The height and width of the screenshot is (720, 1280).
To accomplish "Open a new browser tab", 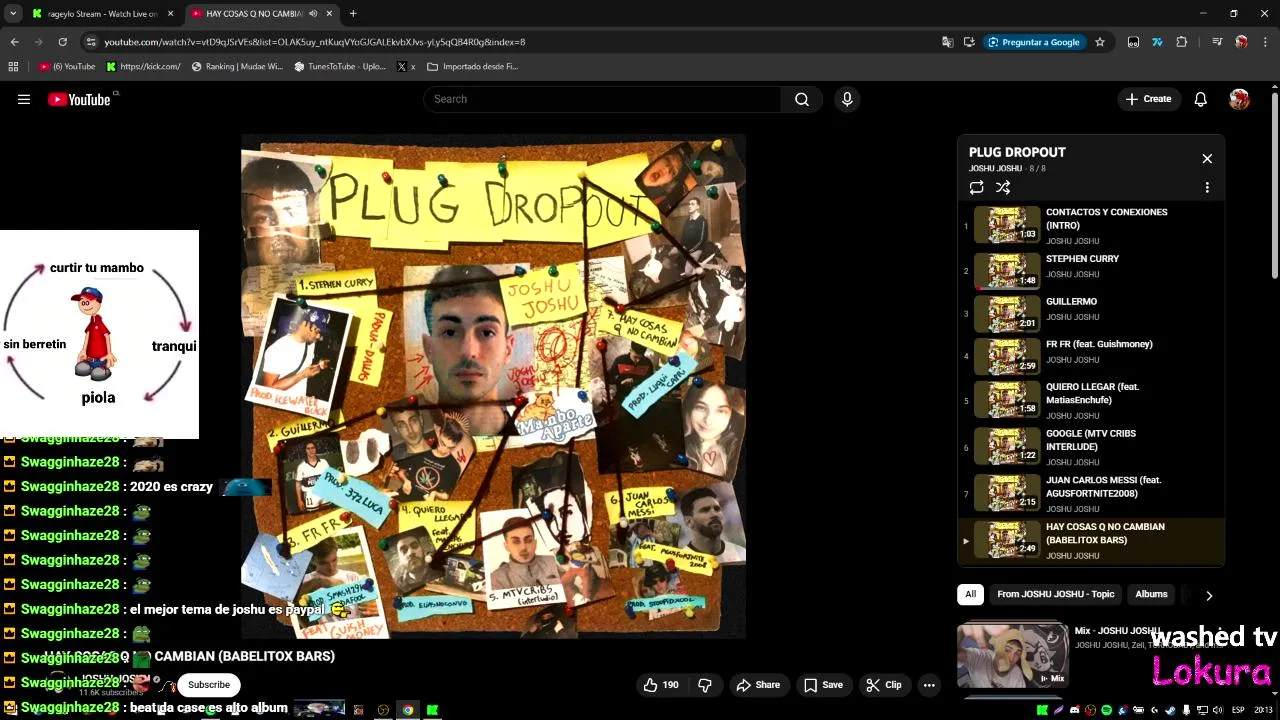I will pos(353,14).
